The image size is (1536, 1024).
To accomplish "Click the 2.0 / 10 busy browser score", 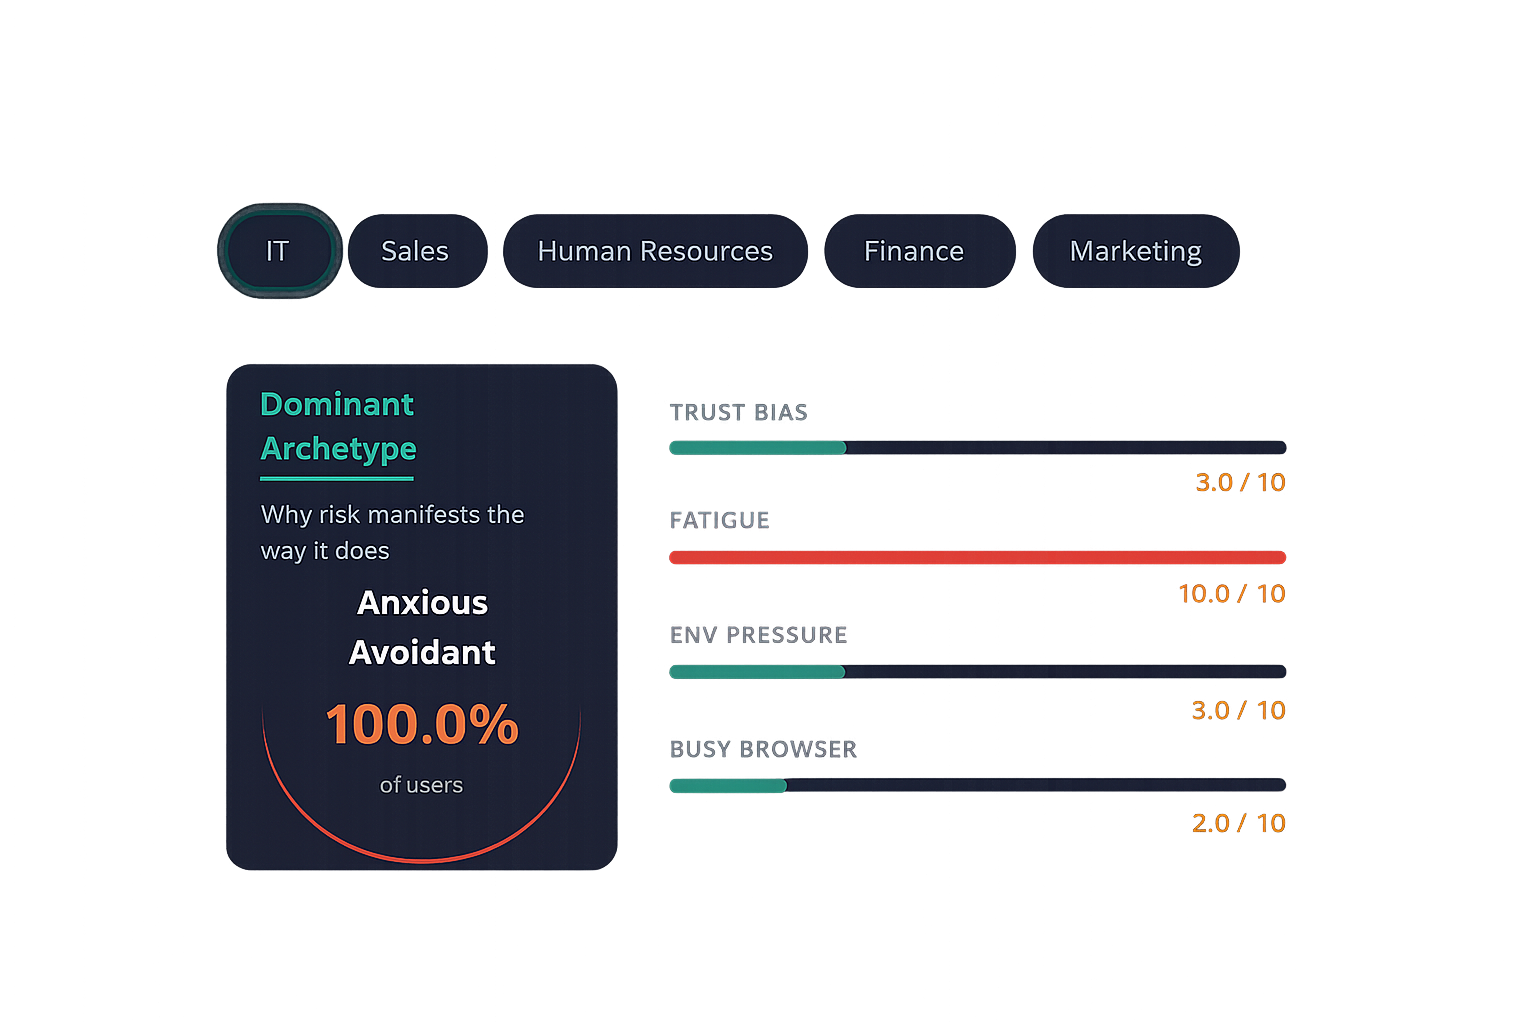I will coord(1238,823).
